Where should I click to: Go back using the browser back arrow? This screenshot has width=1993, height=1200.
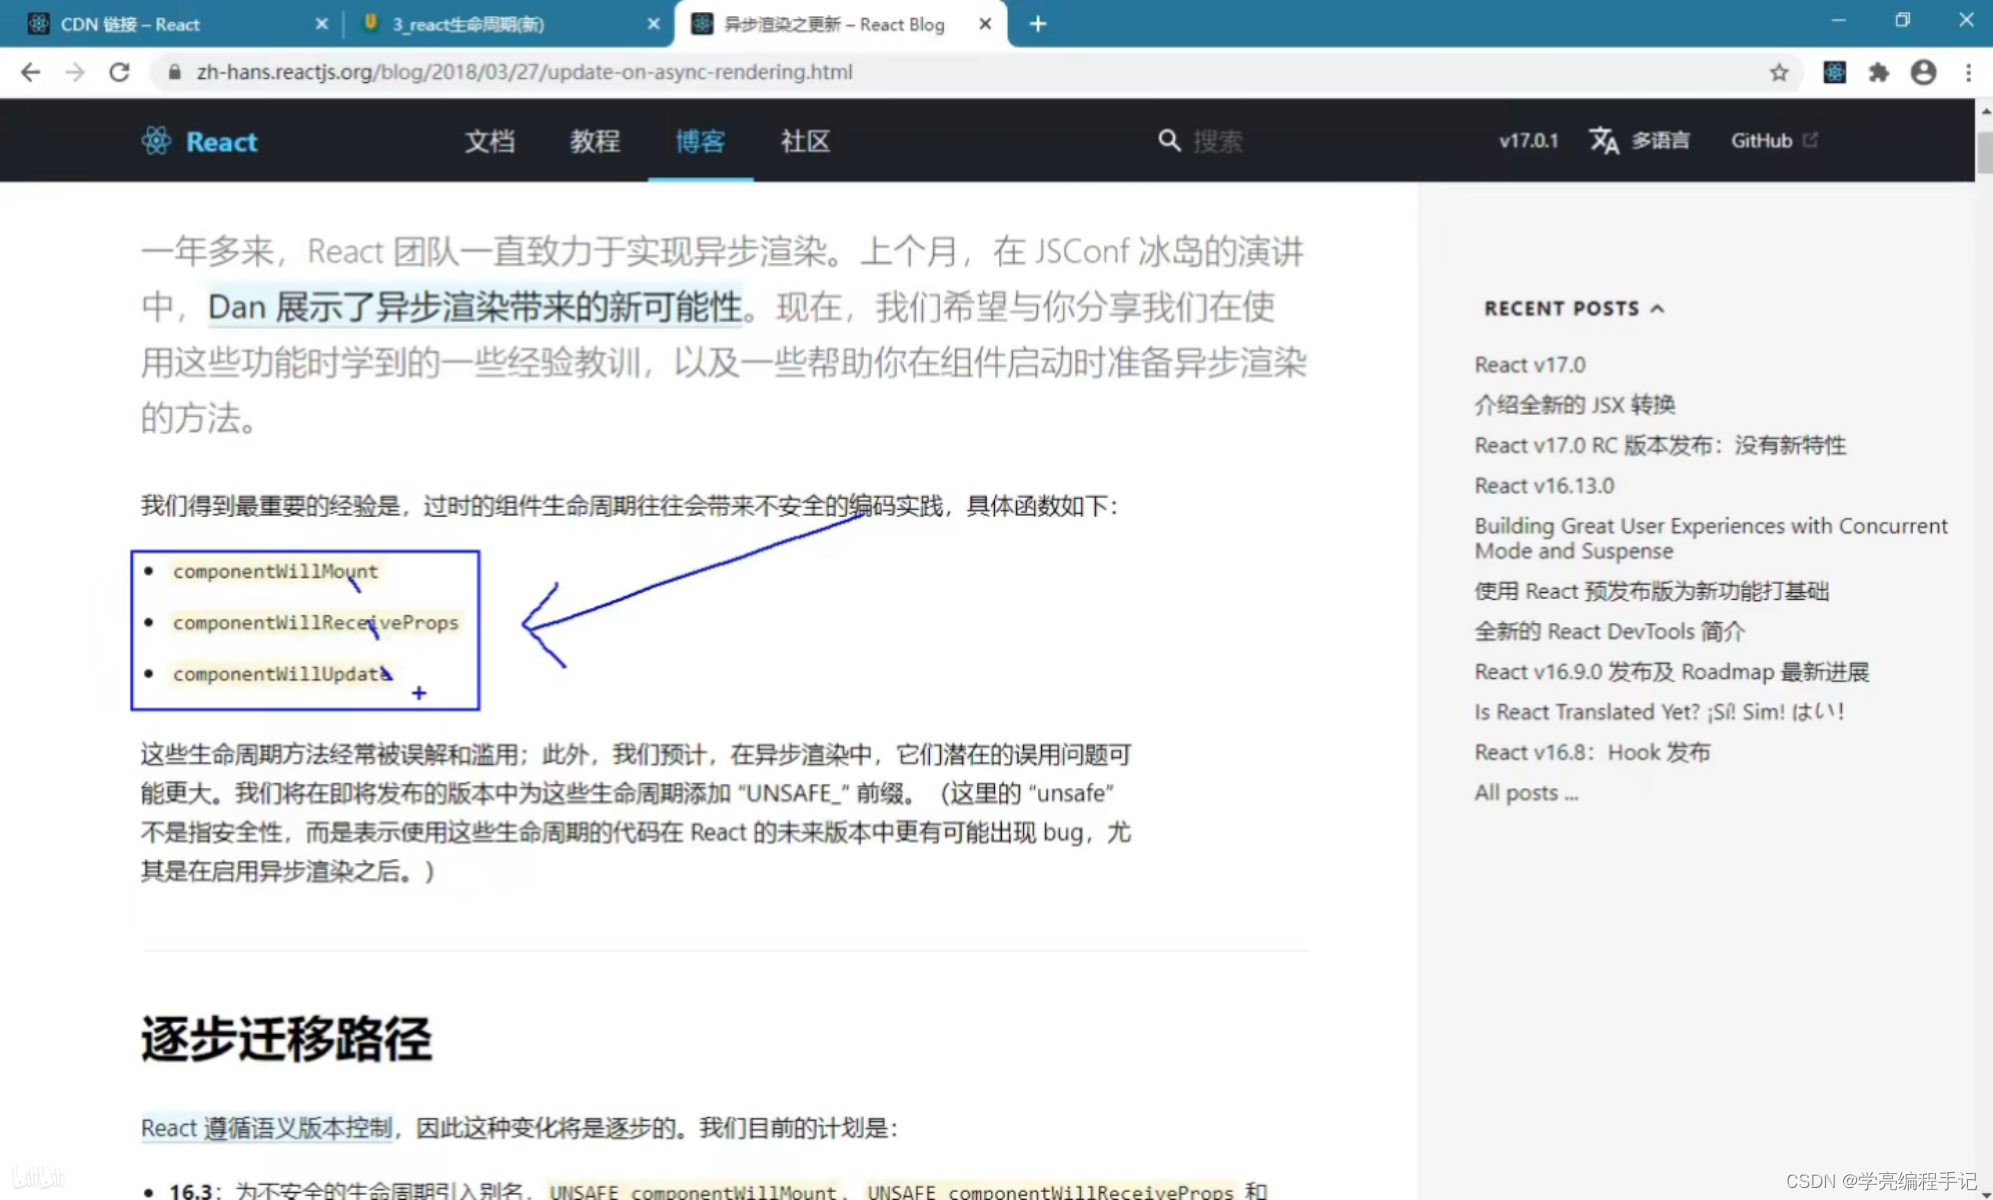point(31,72)
